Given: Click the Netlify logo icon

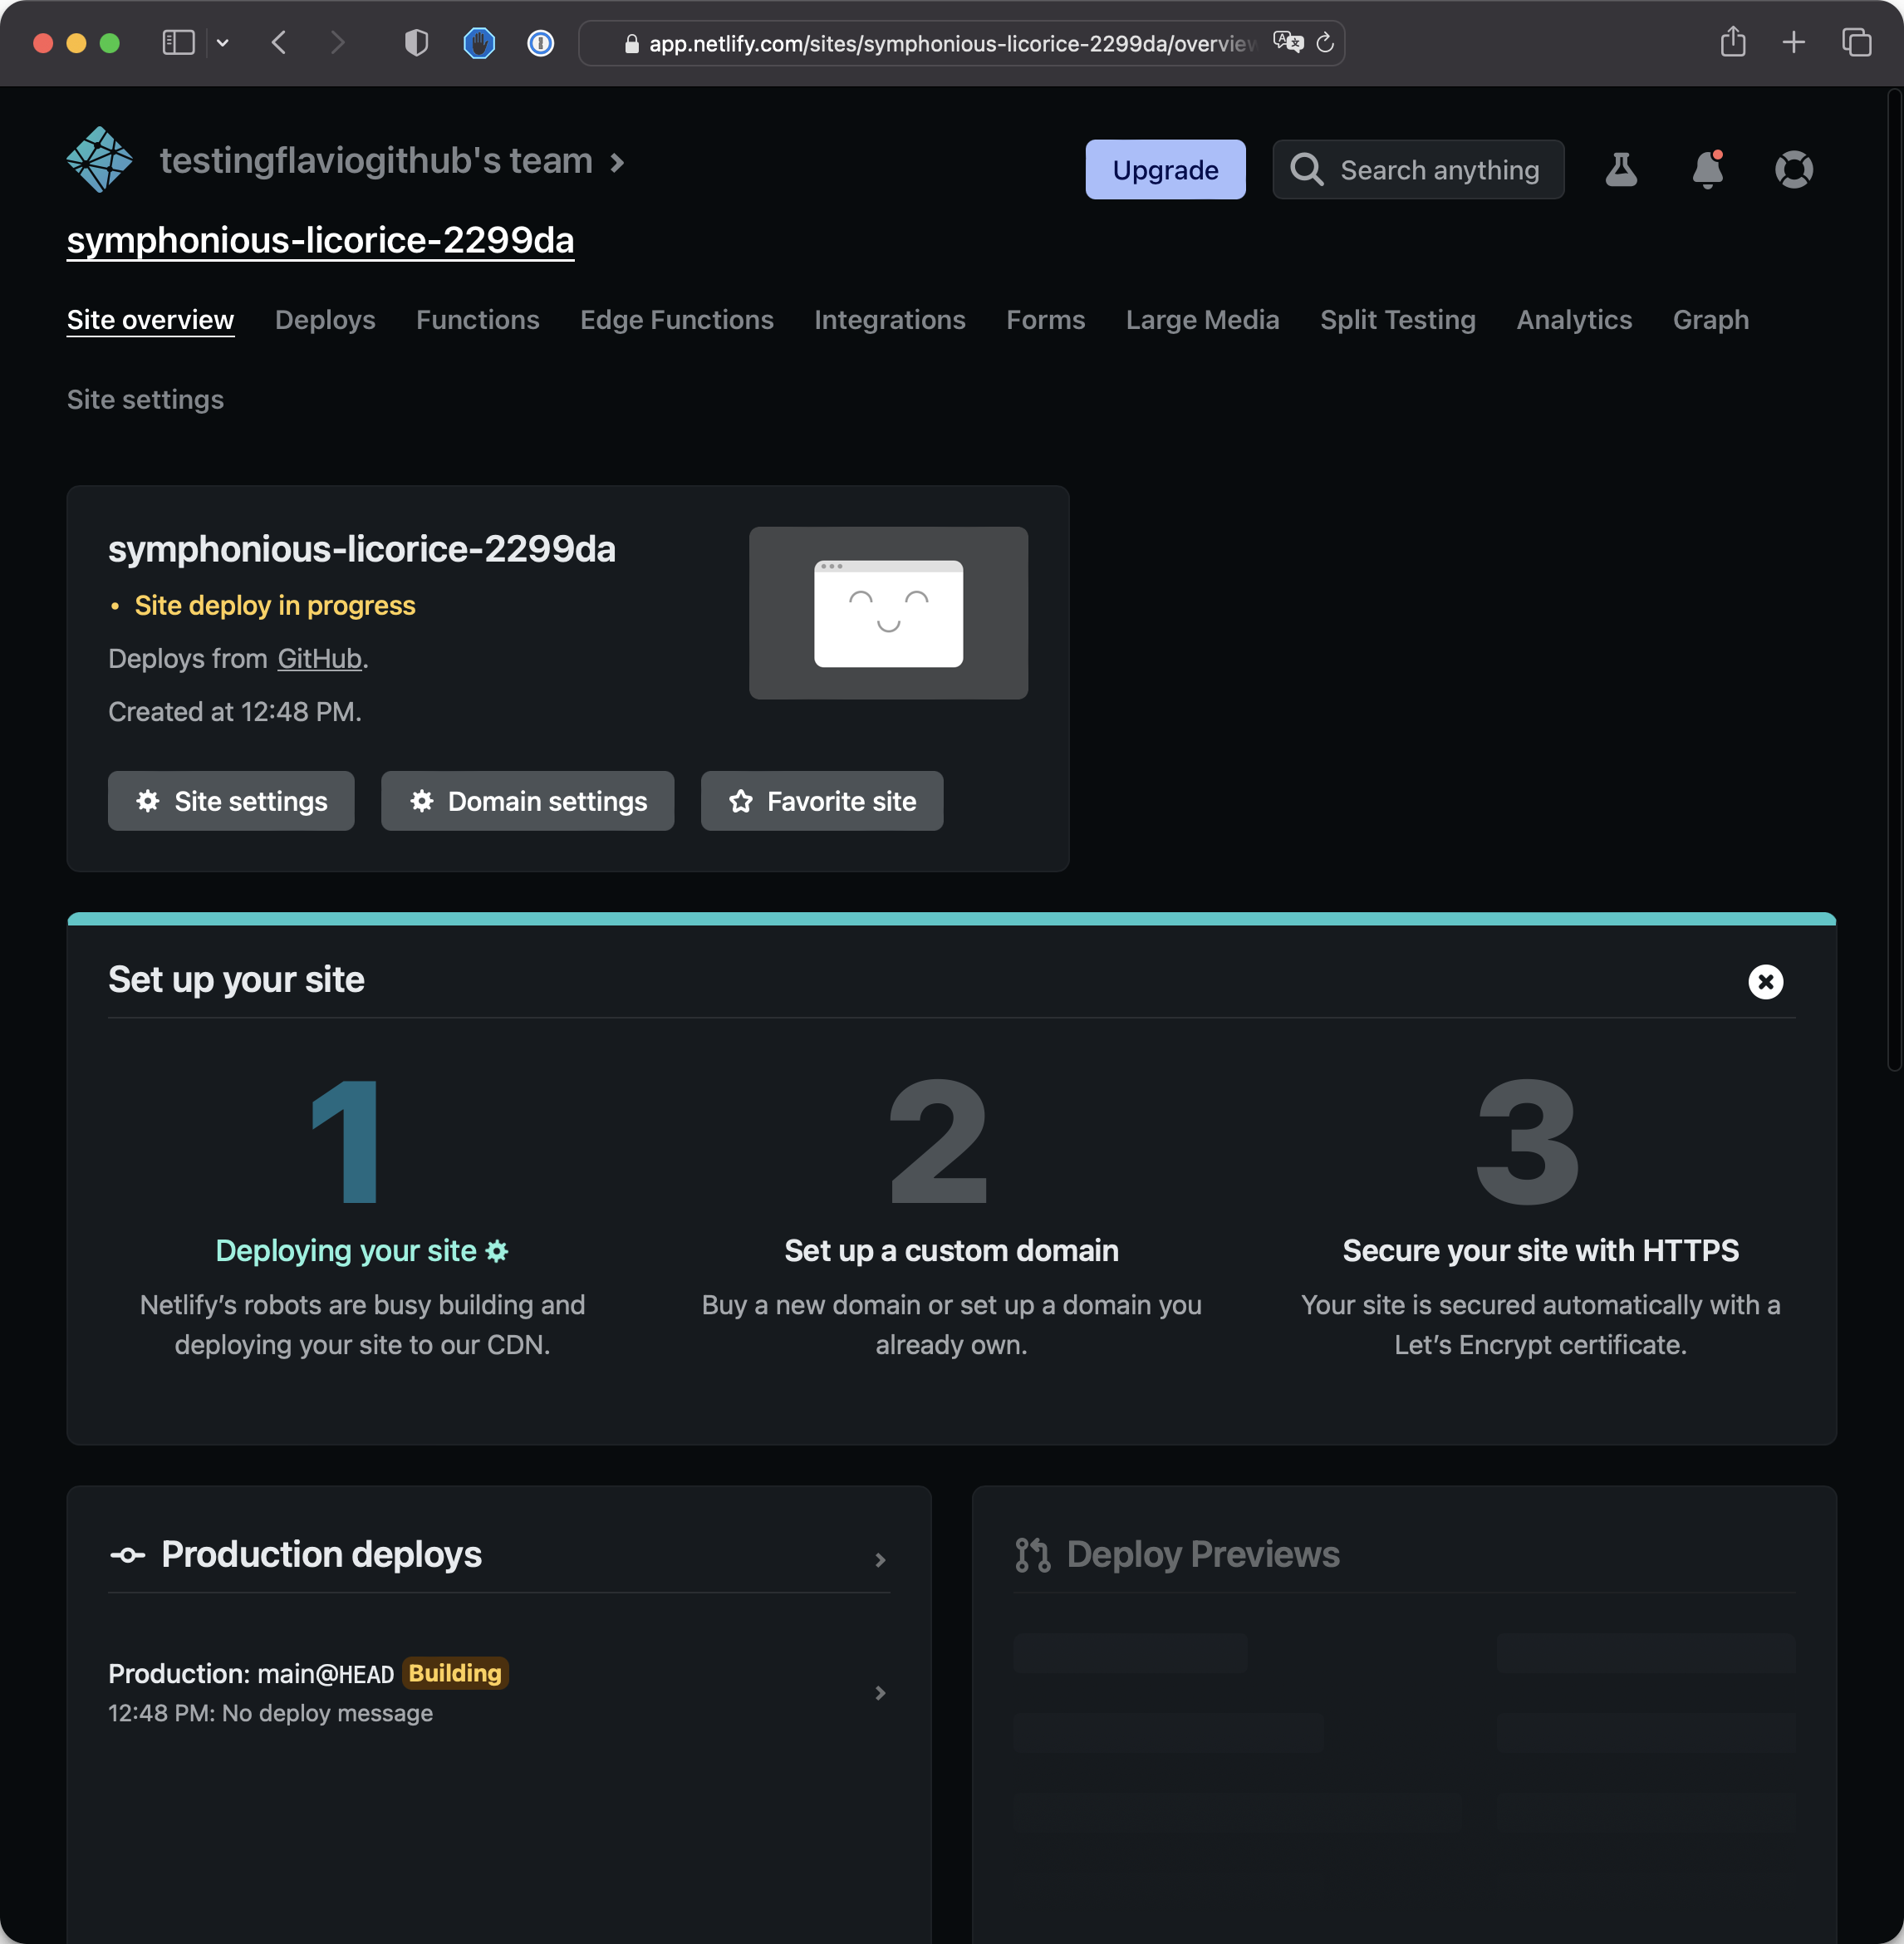Looking at the screenshot, I should click(x=99, y=160).
